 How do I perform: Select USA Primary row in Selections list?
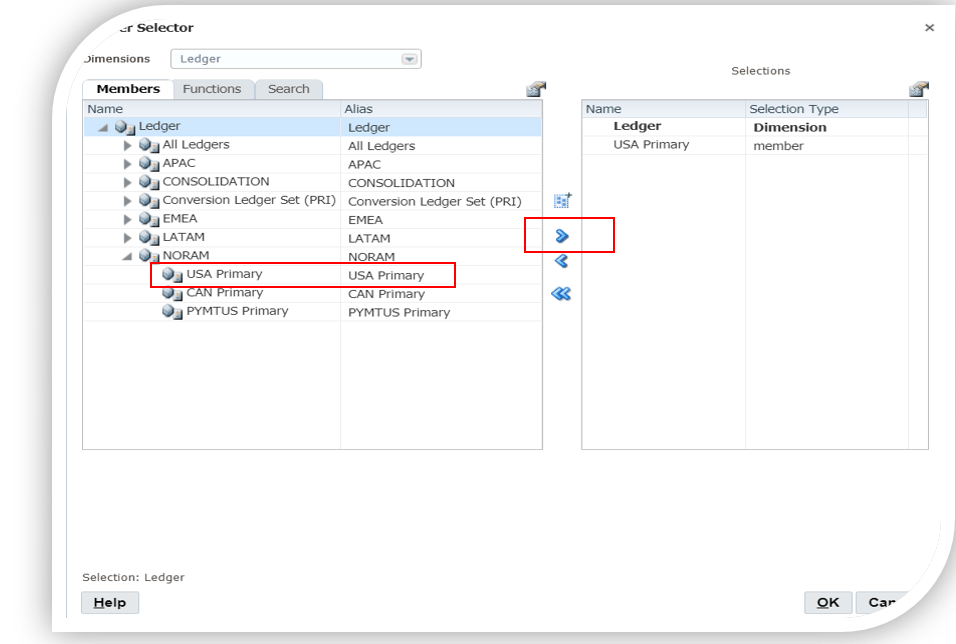tap(651, 145)
